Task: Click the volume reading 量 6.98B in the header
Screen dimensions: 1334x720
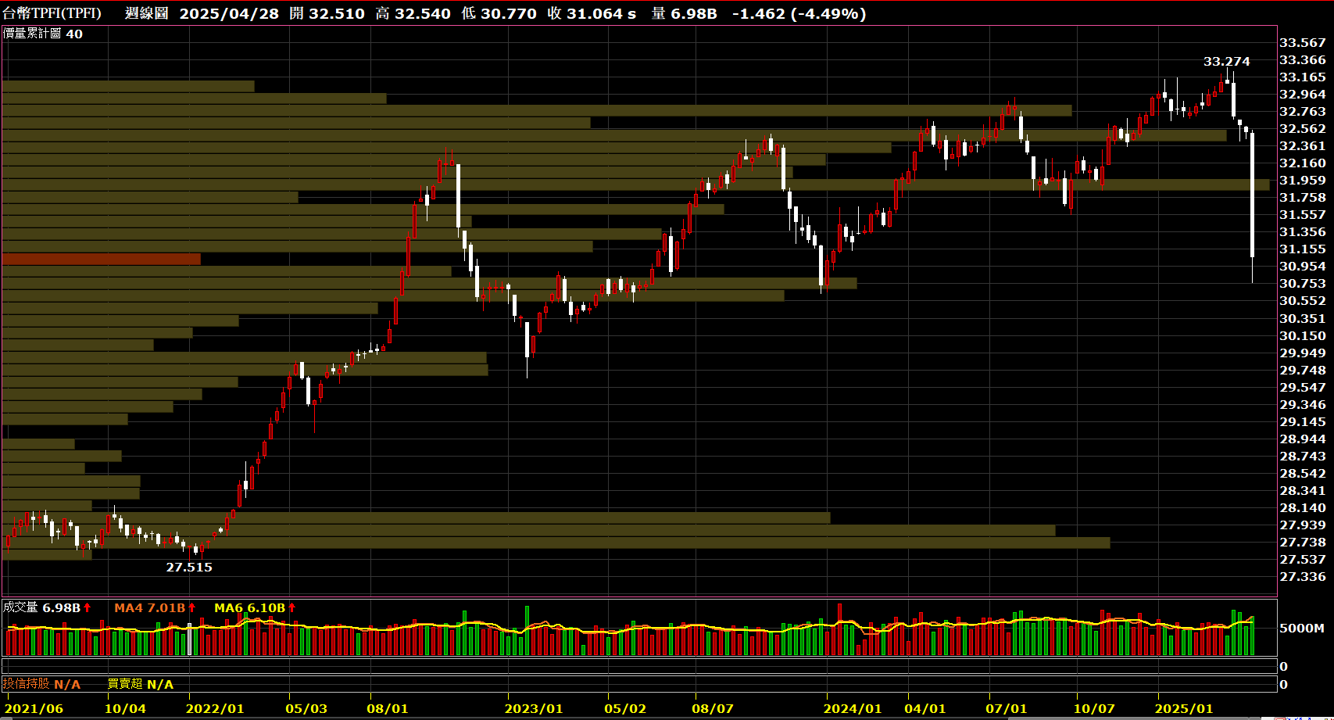Action: pyautogui.click(x=684, y=13)
